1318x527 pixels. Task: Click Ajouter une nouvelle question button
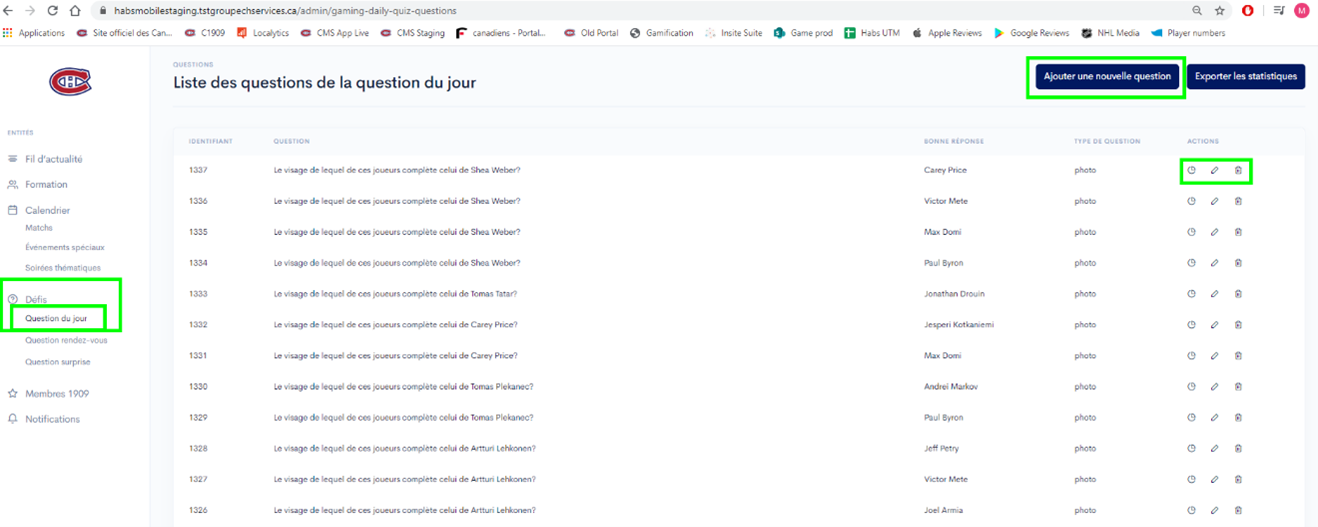(x=1107, y=77)
